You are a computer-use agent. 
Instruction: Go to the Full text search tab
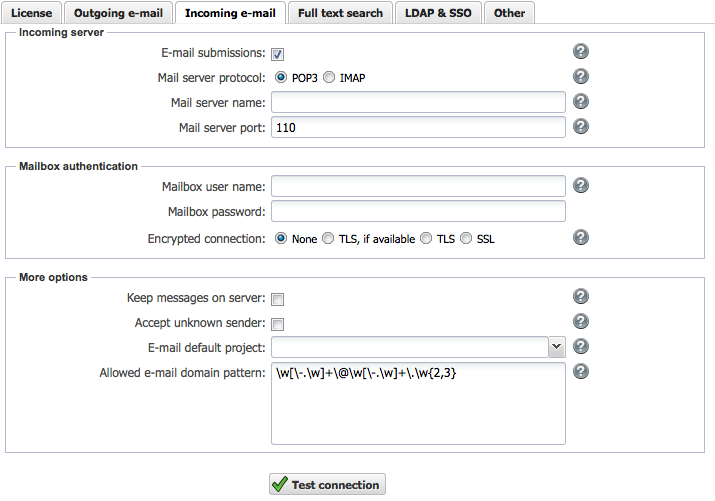click(x=340, y=13)
